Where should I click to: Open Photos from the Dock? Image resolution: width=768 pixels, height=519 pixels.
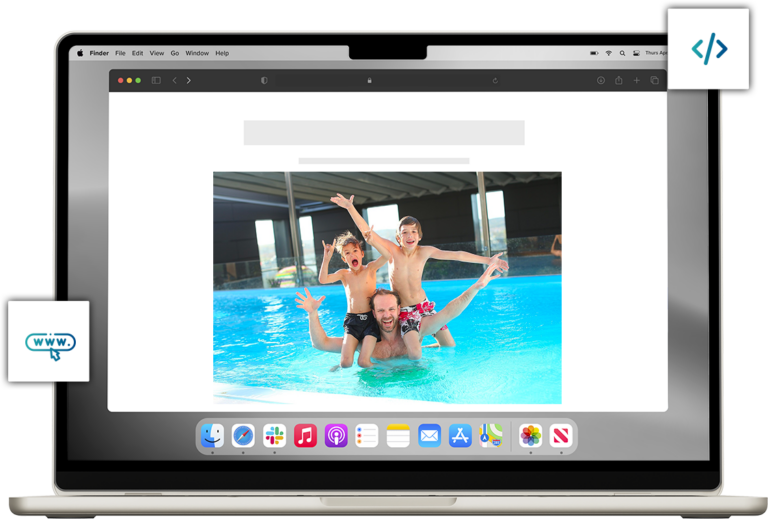point(530,435)
